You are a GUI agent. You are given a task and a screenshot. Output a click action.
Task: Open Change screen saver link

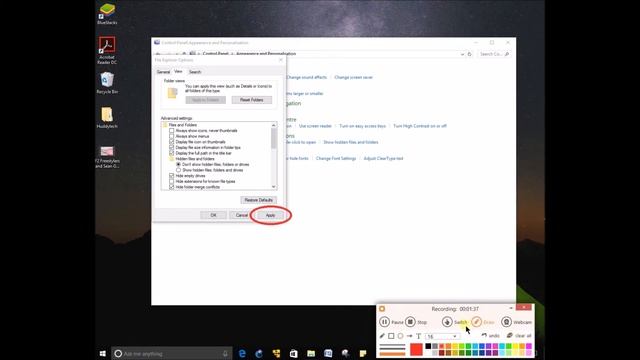(x=353, y=77)
